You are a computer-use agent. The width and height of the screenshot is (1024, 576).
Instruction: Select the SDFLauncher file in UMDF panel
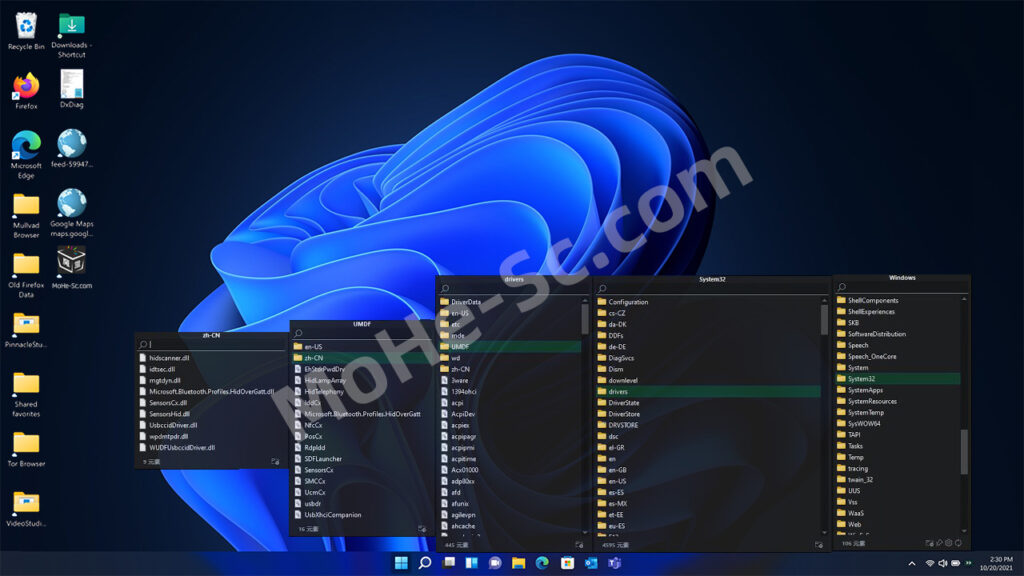pyautogui.click(x=322, y=458)
